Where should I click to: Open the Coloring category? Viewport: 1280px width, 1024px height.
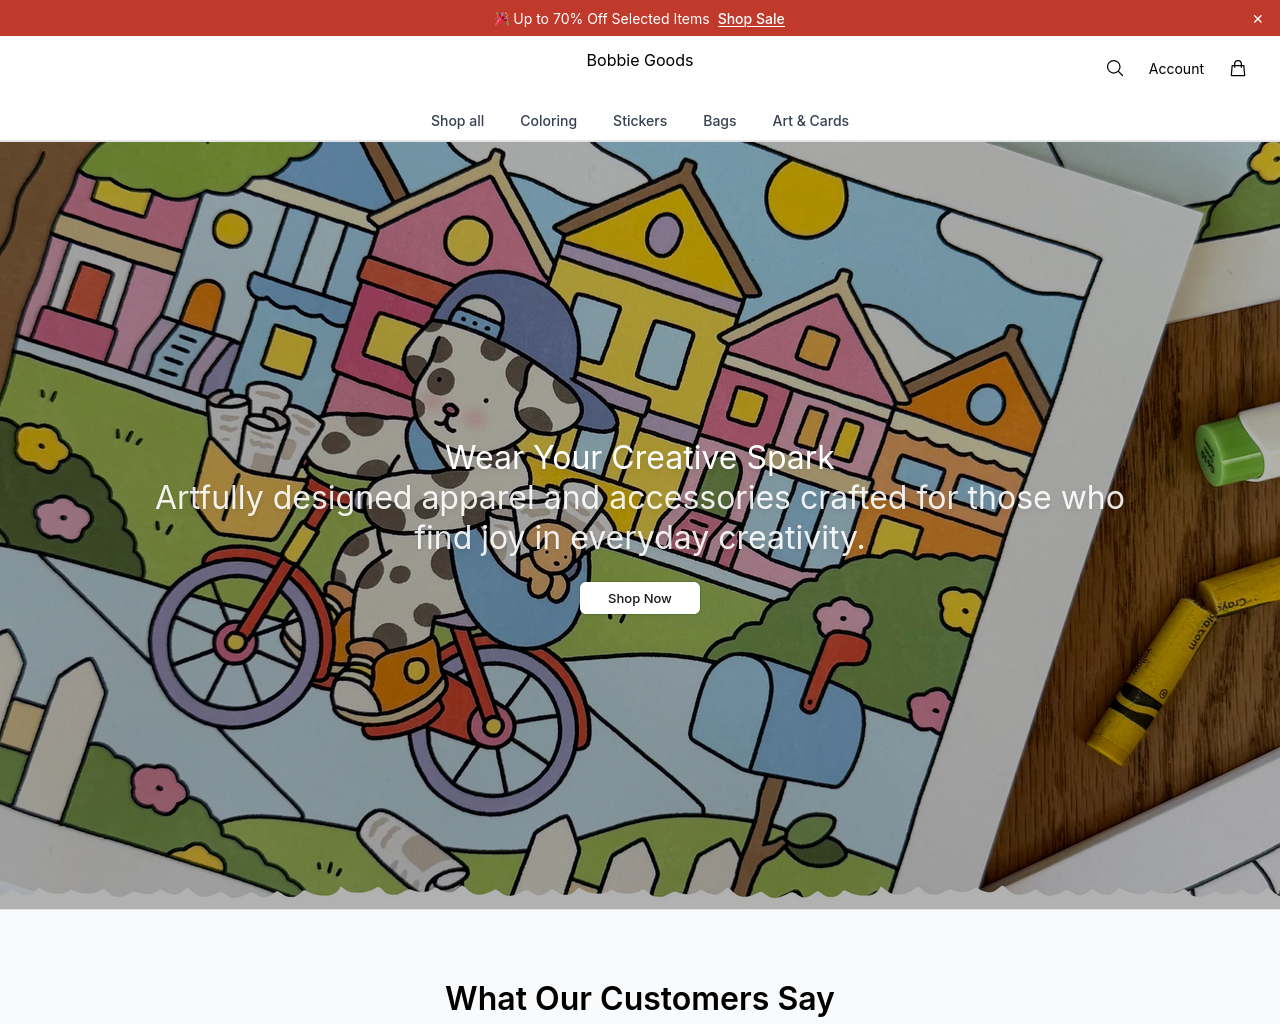click(x=548, y=121)
